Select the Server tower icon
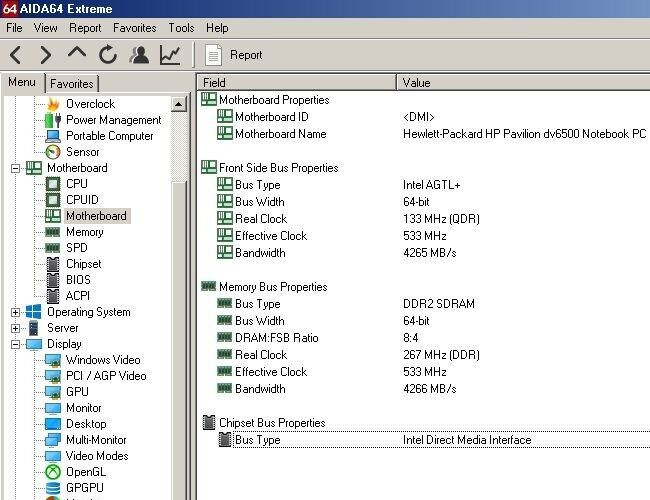This screenshot has width=650, height=500. [34, 328]
